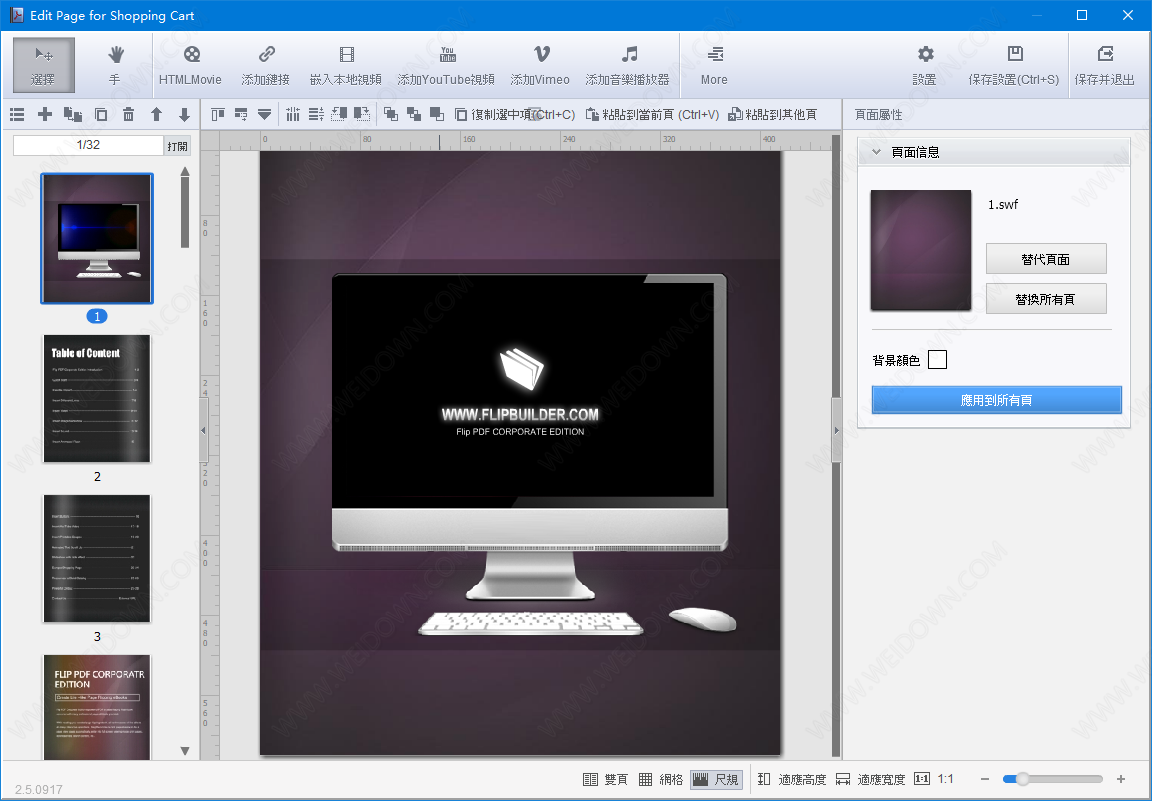
Task: Open the More tools menu
Action: click(714, 65)
